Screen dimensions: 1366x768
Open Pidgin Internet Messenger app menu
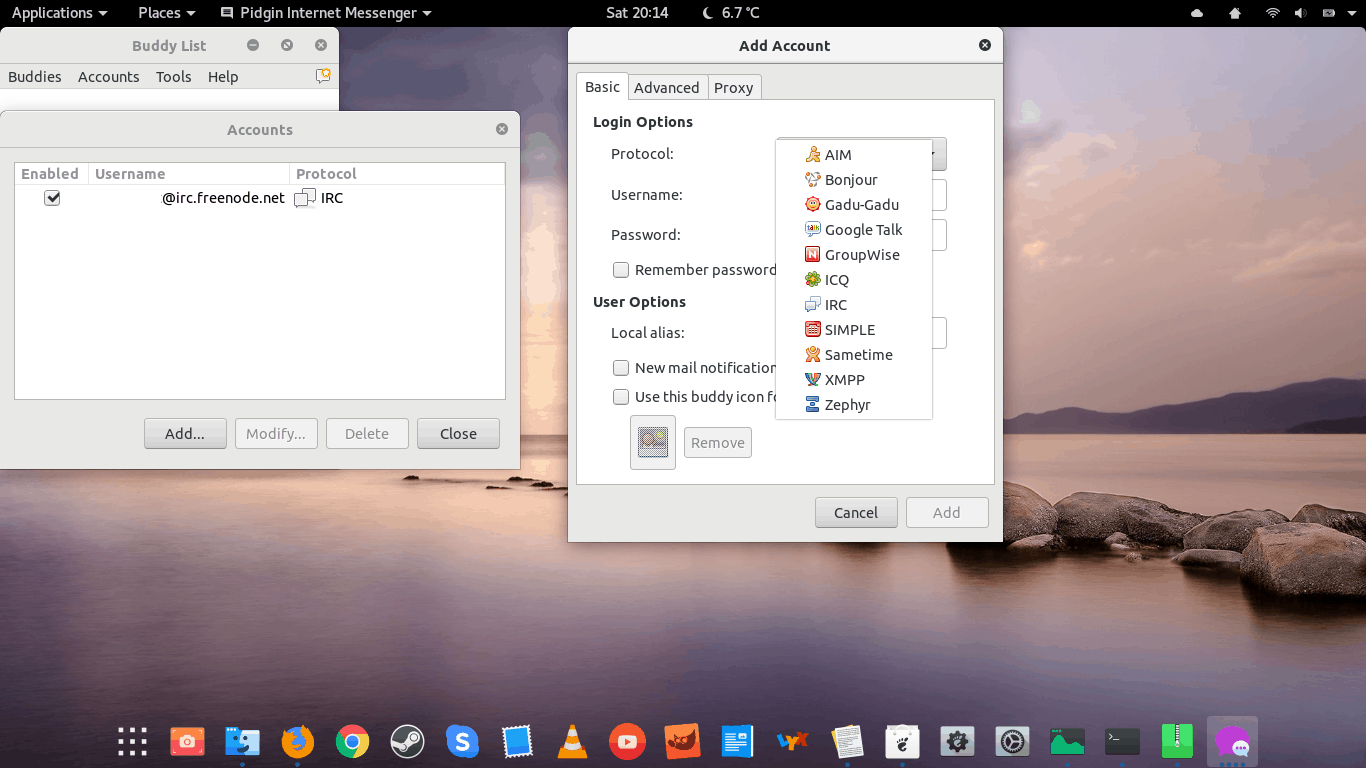[325, 13]
